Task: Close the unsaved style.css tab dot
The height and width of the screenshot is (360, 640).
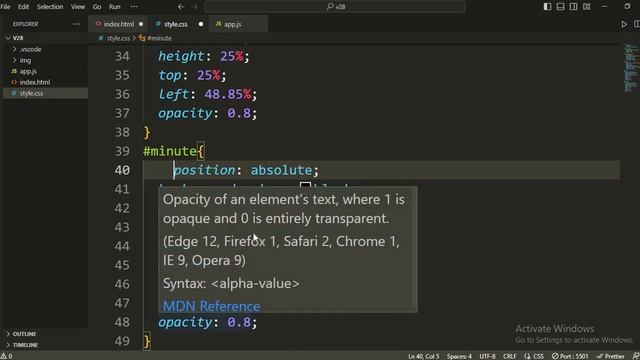Action: pyautogui.click(x=201, y=24)
